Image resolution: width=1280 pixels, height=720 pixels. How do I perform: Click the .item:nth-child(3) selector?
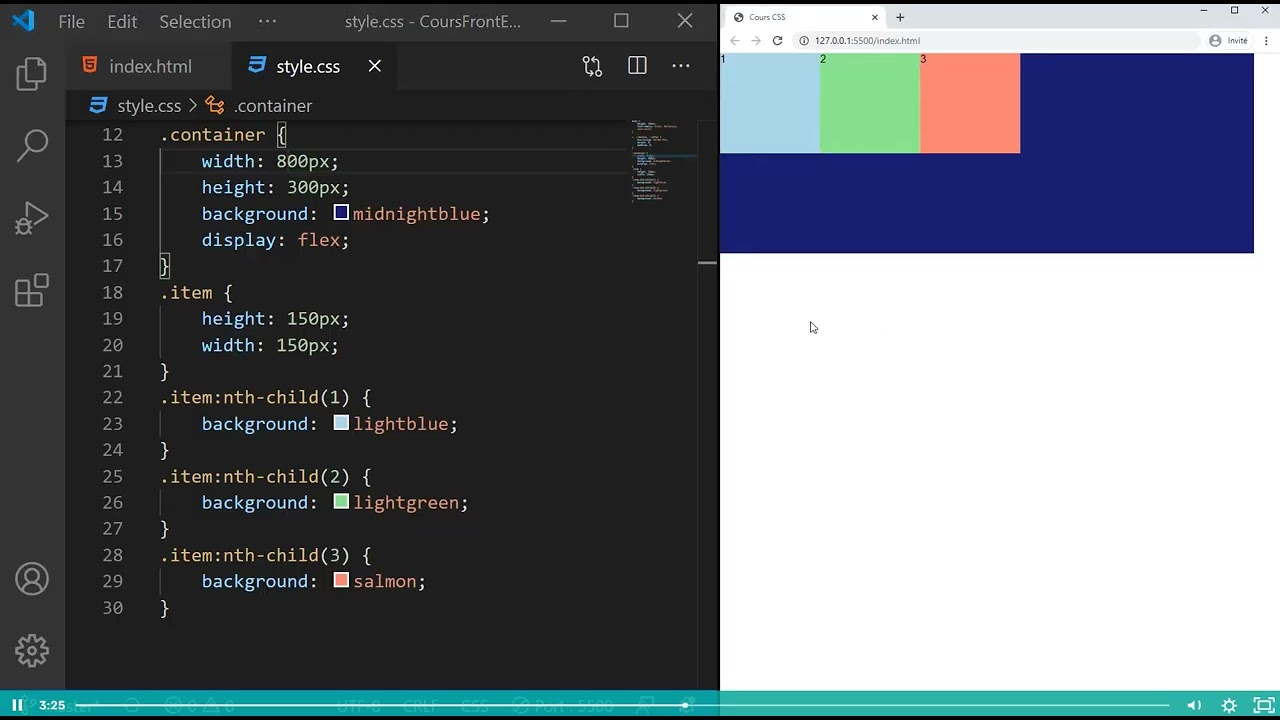click(x=255, y=555)
